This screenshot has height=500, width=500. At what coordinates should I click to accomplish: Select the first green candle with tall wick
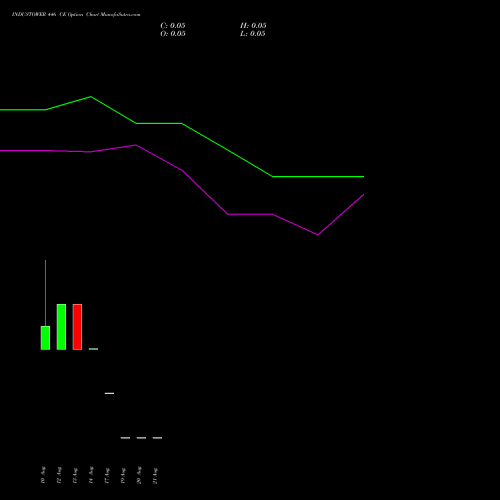45,338
